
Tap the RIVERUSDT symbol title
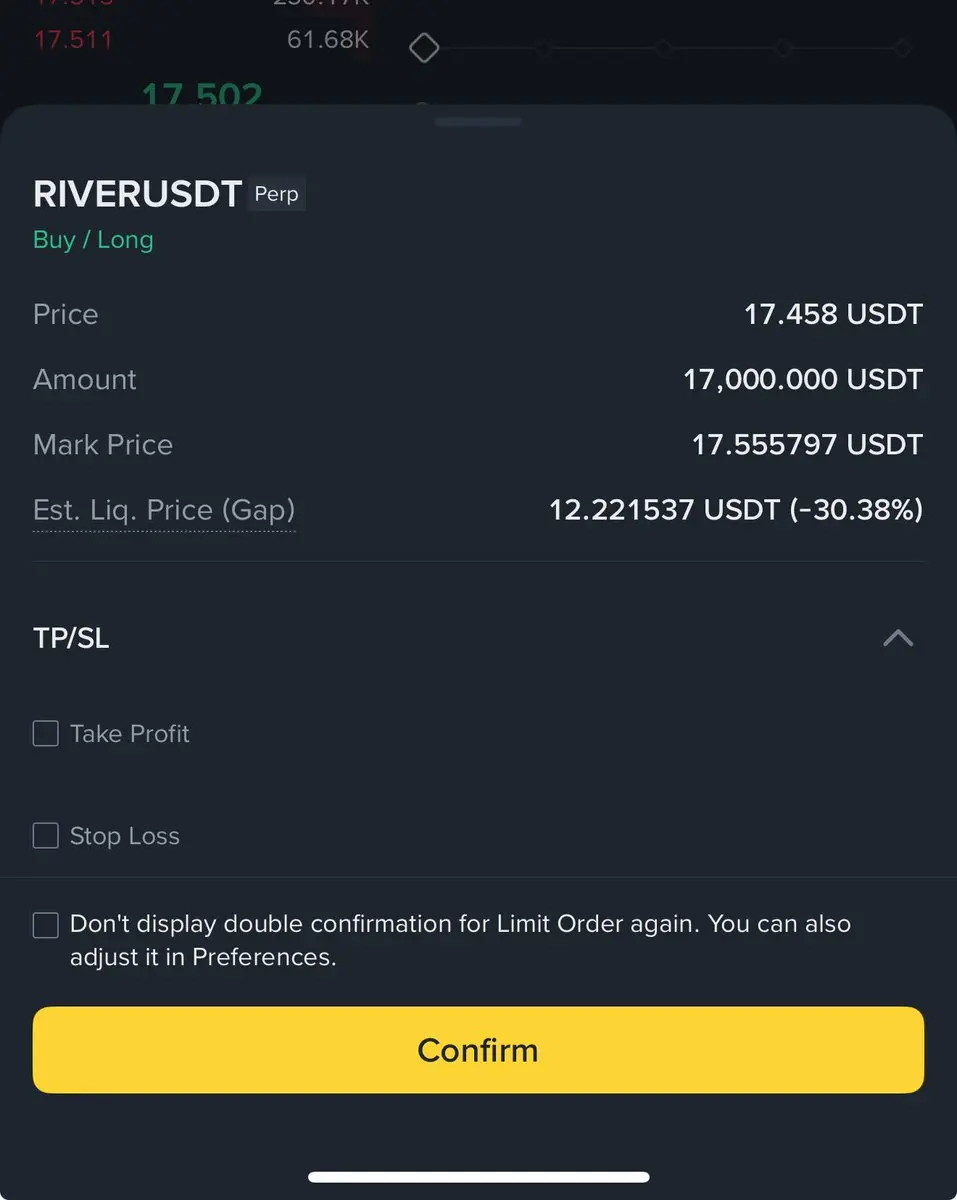point(138,194)
